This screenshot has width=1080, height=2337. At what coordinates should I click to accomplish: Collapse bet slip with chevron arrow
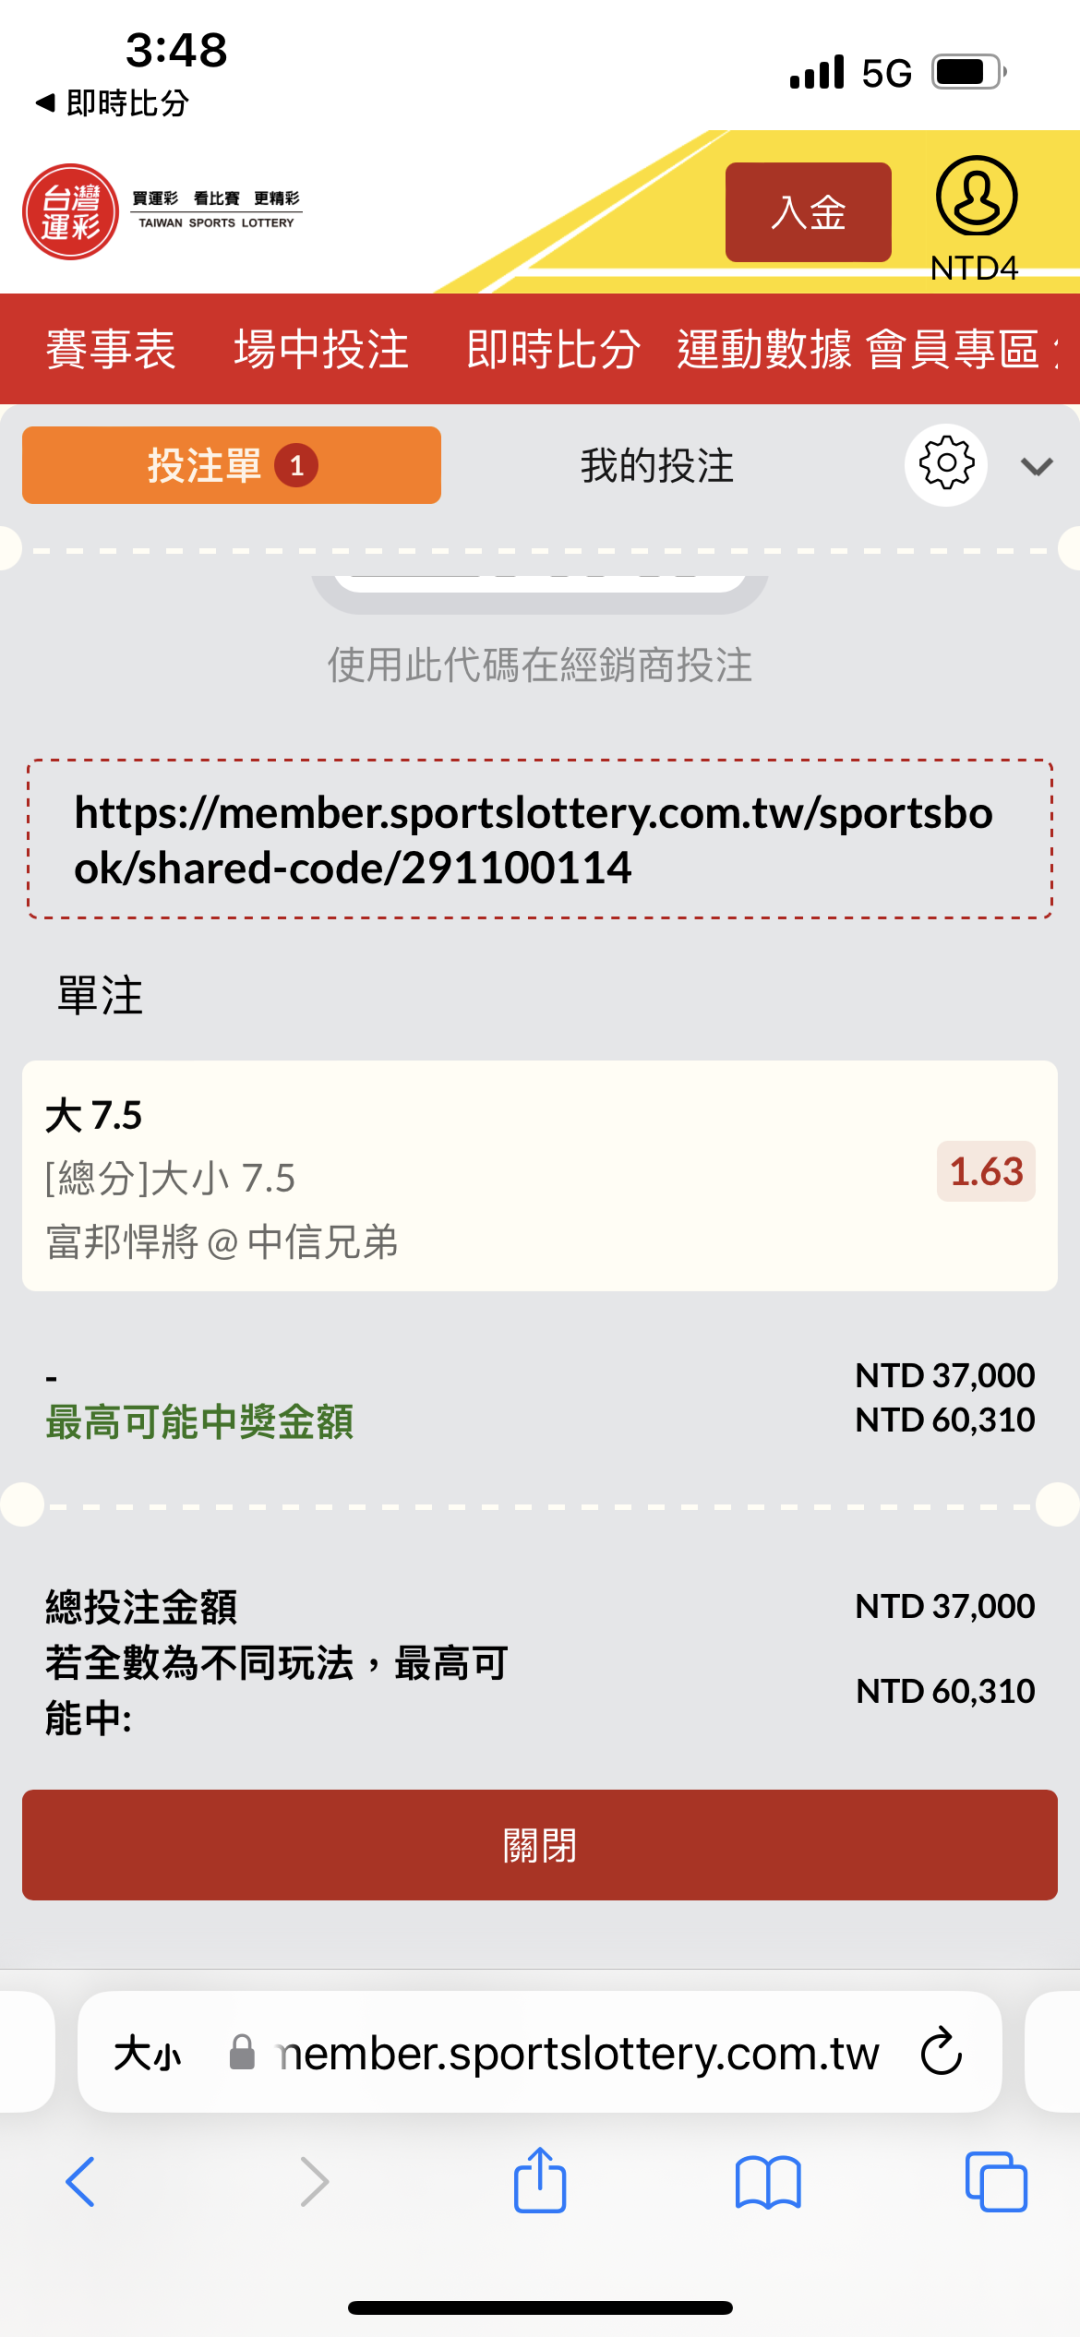pyautogui.click(x=1037, y=466)
